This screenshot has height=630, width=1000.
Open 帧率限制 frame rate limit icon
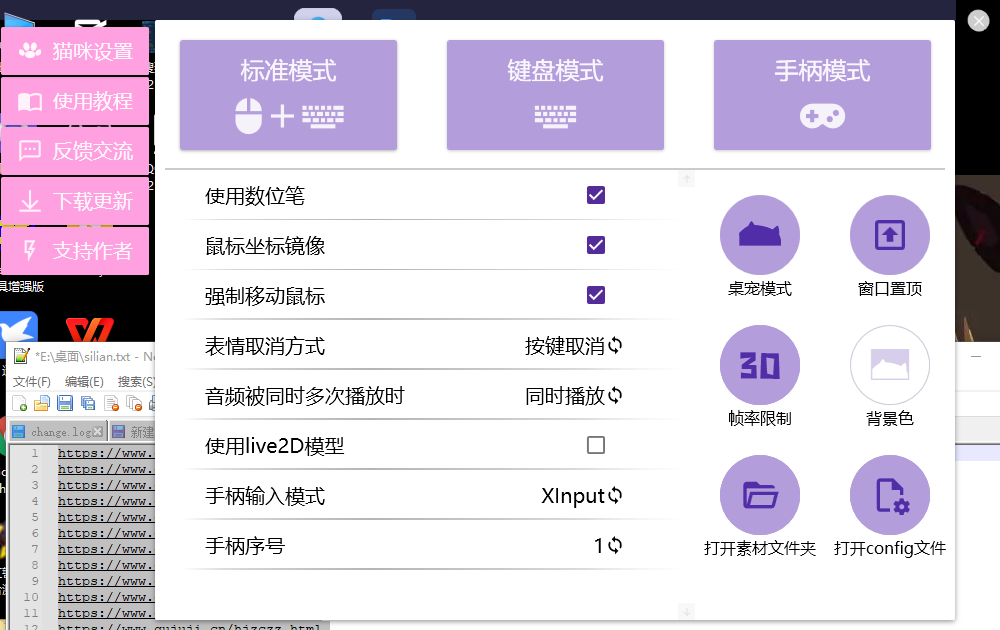click(760, 365)
